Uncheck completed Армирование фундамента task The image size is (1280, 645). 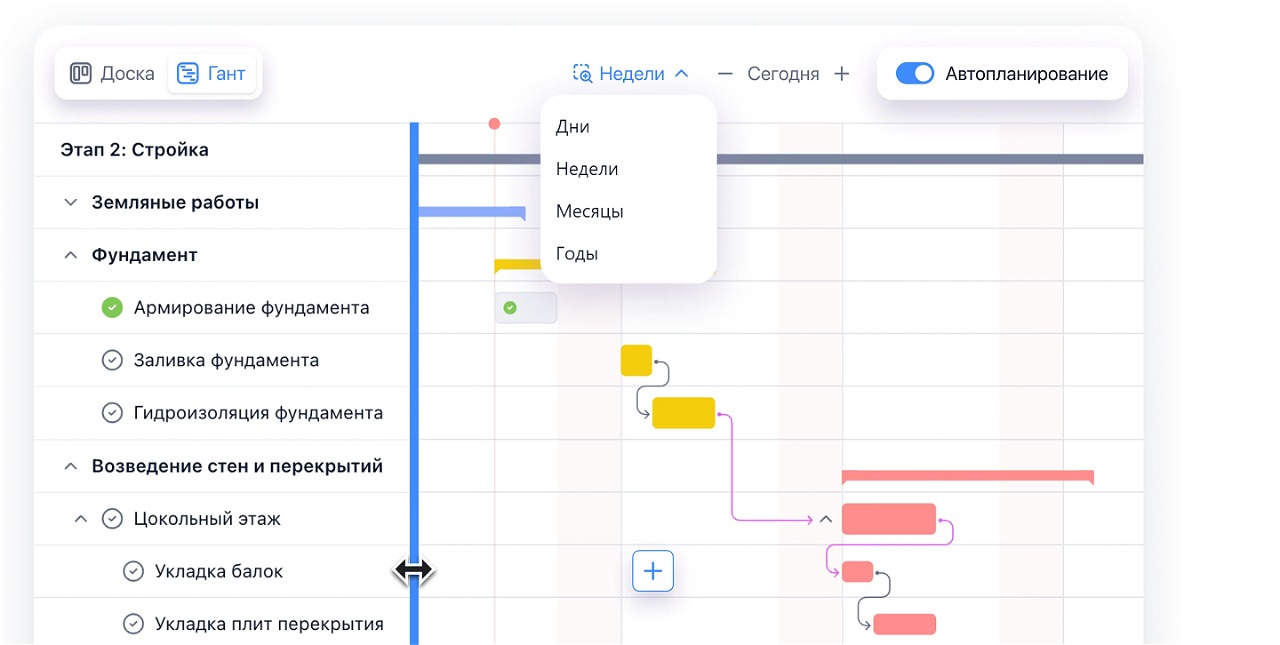pyautogui.click(x=112, y=308)
